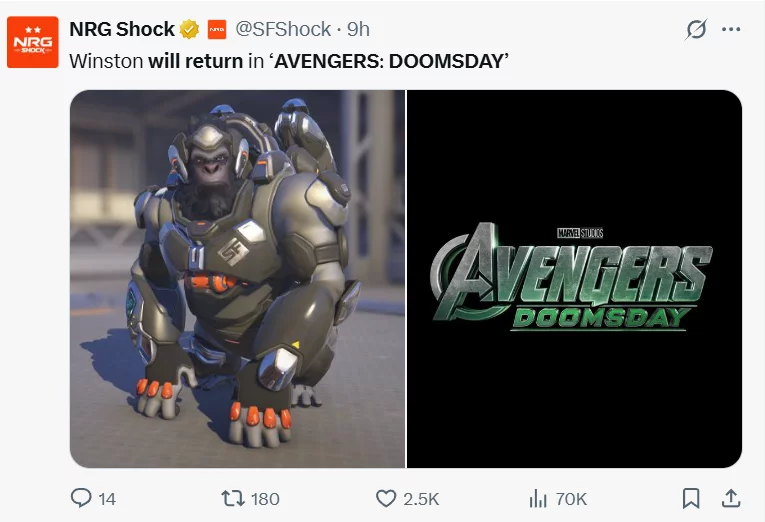This screenshot has width=765, height=522.
Task: Open the Winston skin image
Action: (x=237, y=279)
